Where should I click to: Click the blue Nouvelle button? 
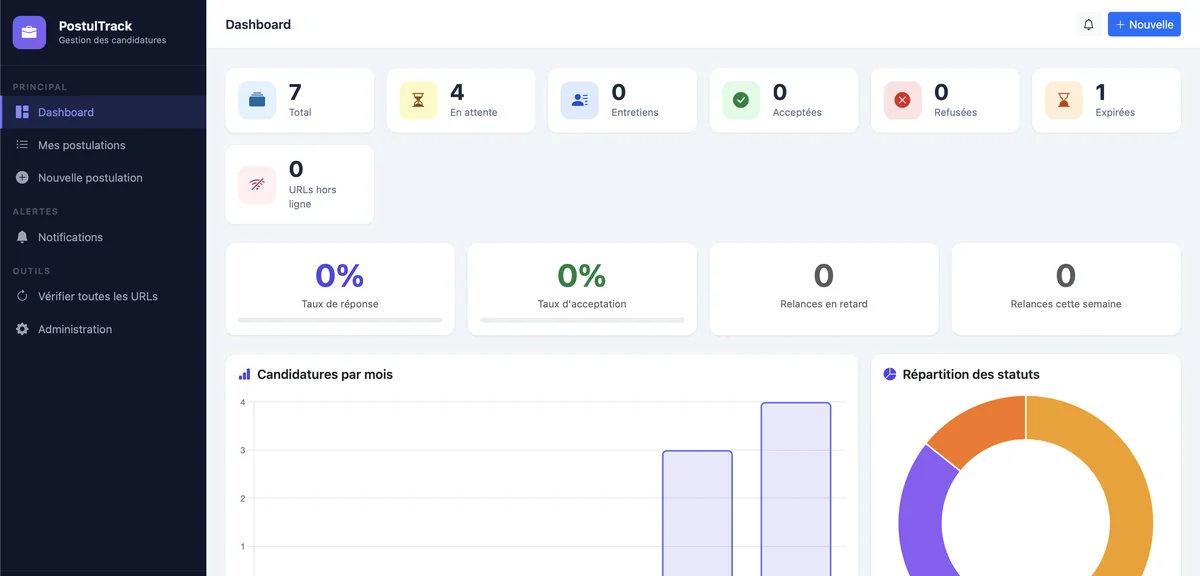tap(1144, 24)
